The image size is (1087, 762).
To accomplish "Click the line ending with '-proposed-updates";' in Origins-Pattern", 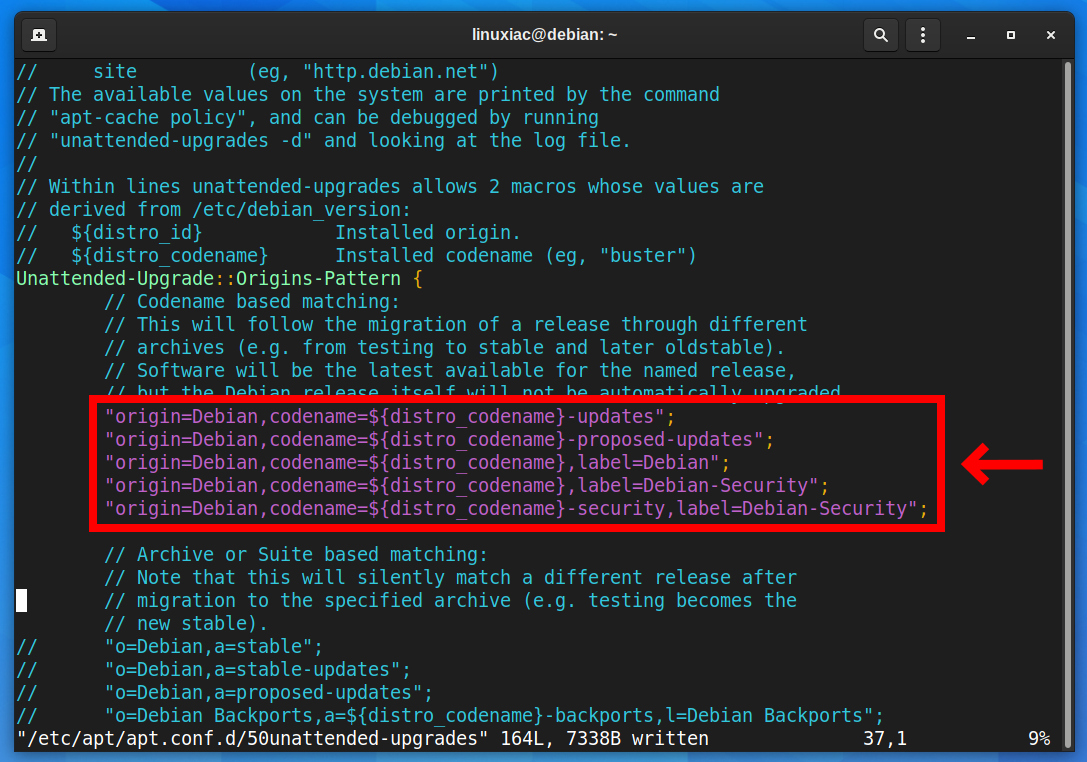I will tap(439, 440).
